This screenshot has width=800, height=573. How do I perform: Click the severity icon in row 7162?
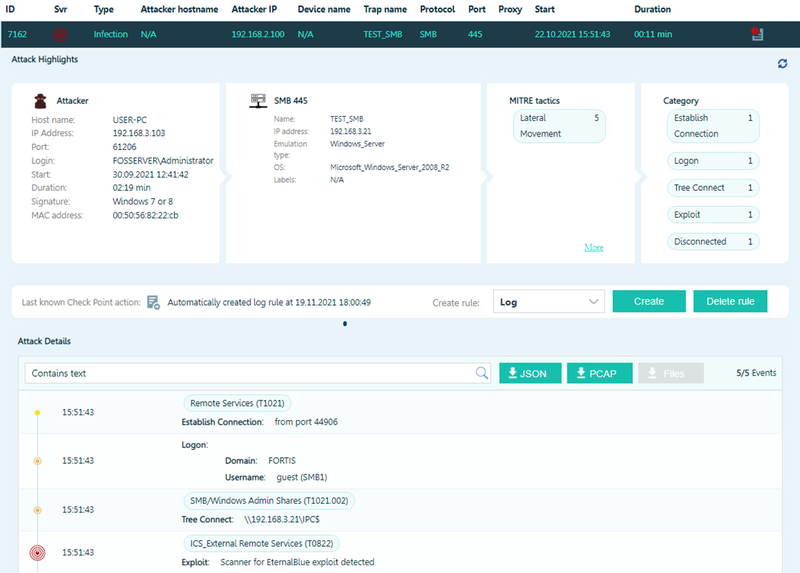point(60,34)
